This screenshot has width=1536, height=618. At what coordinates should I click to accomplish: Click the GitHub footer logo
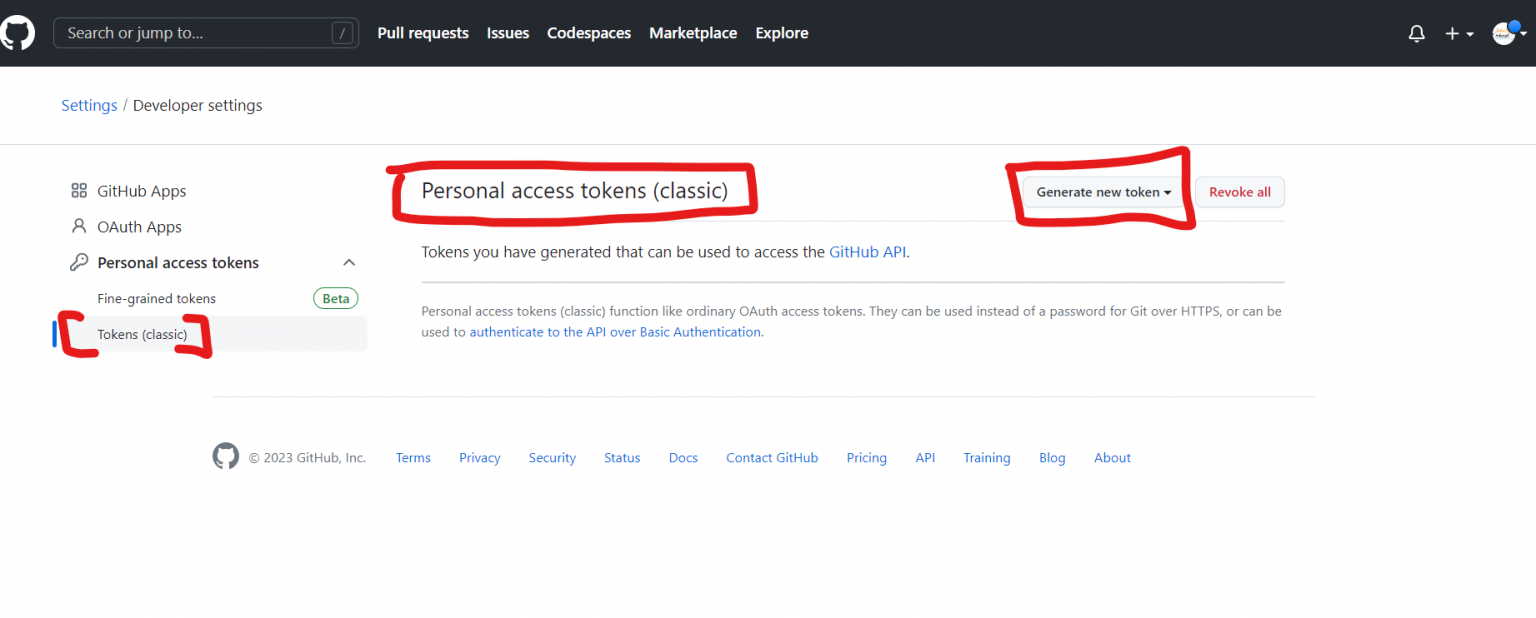click(x=226, y=457)
